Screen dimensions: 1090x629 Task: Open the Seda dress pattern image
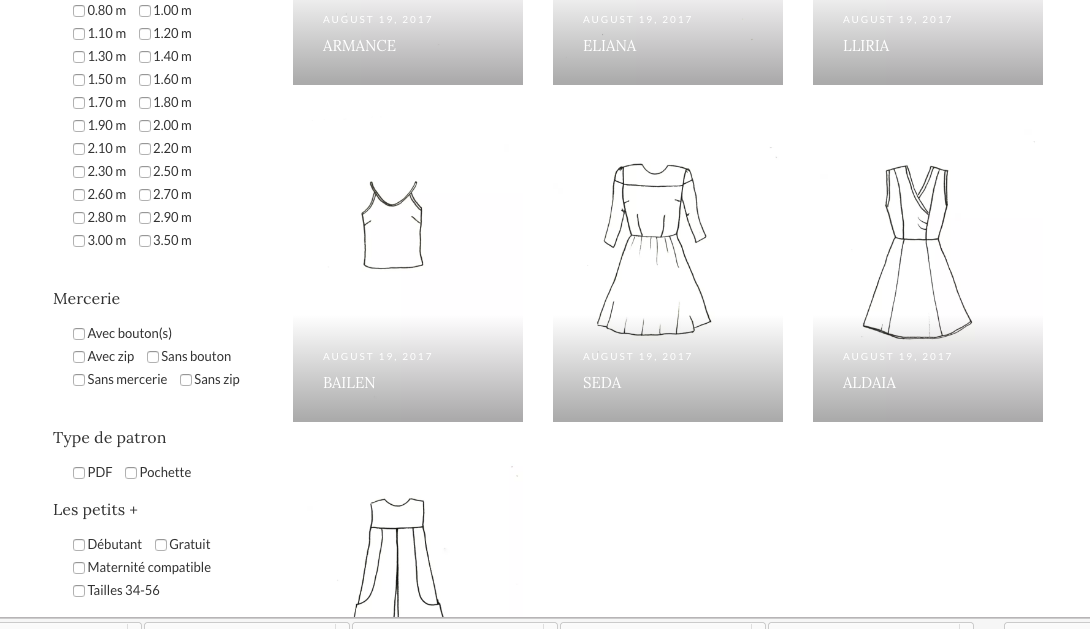[655, 248]
